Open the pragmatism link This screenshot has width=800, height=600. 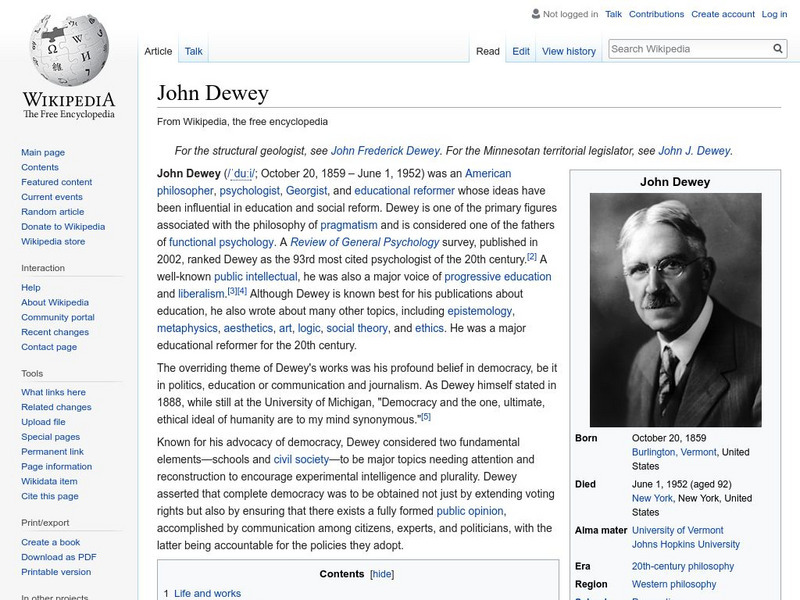[x=348, y=225]
